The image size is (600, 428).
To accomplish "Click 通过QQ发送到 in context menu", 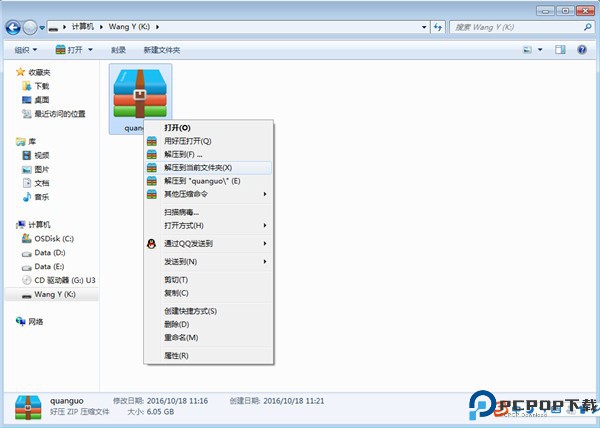I will [188, 243].
